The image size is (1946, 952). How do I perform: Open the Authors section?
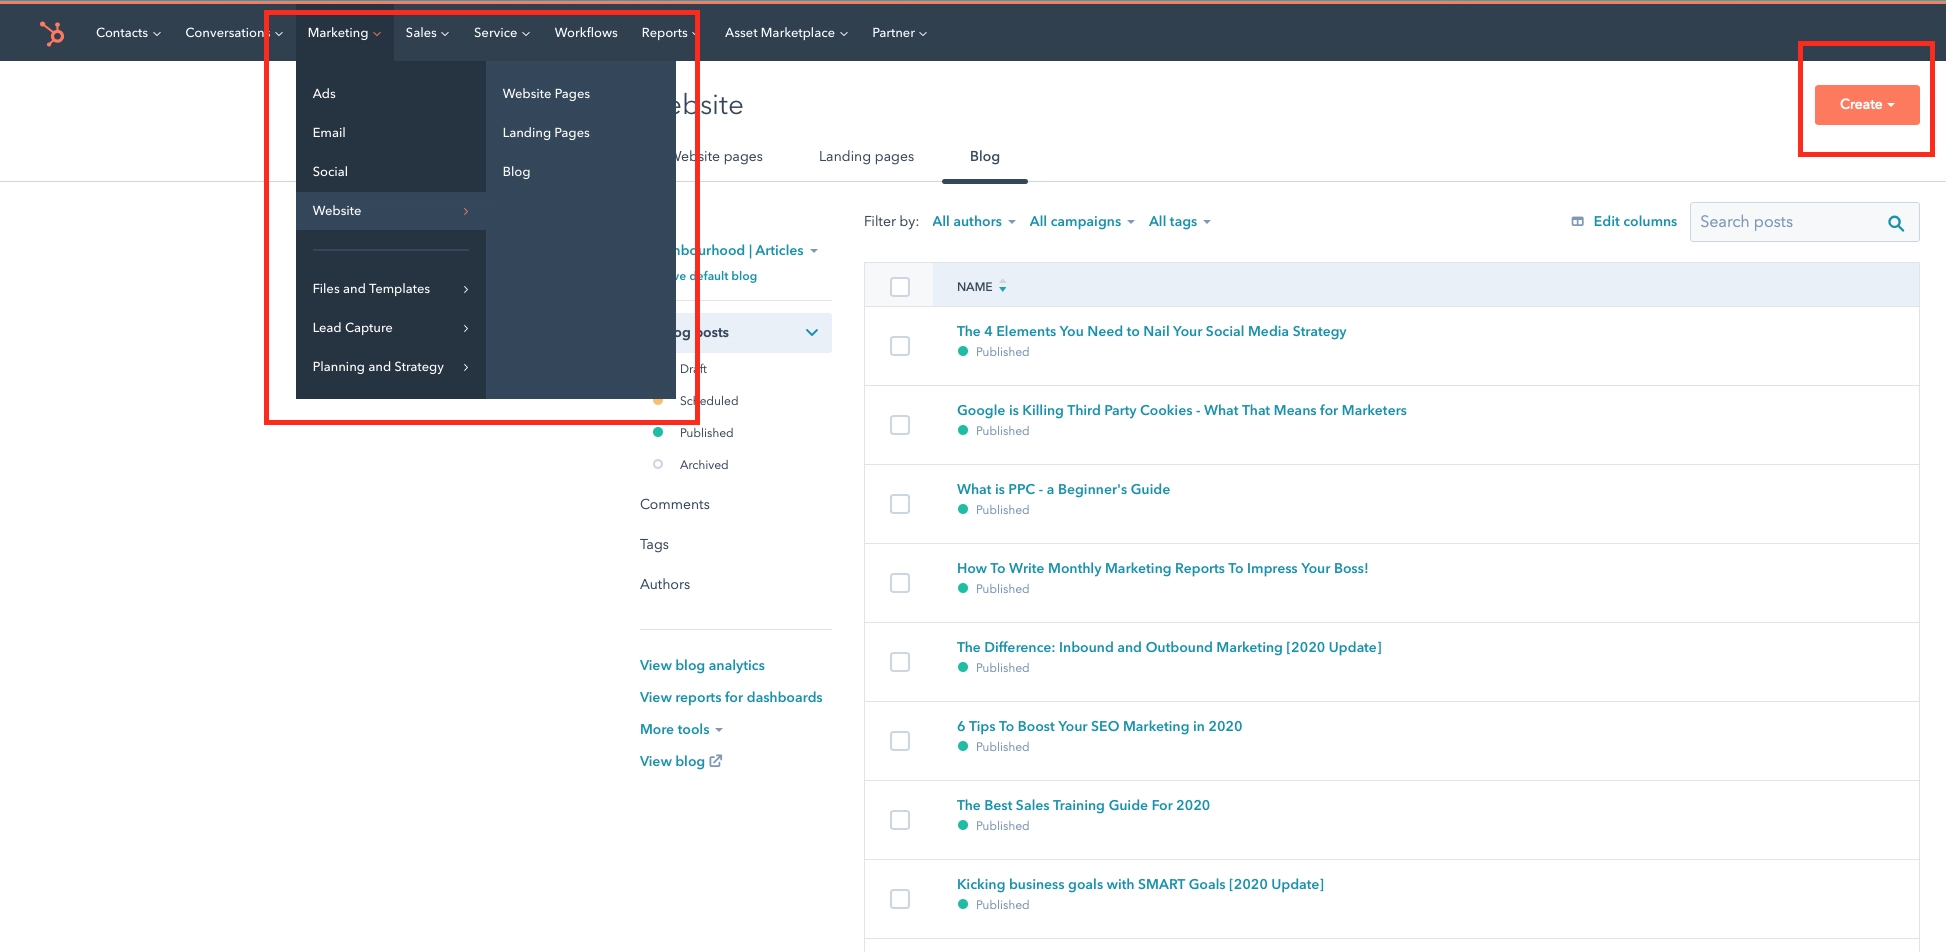(665, 585)
